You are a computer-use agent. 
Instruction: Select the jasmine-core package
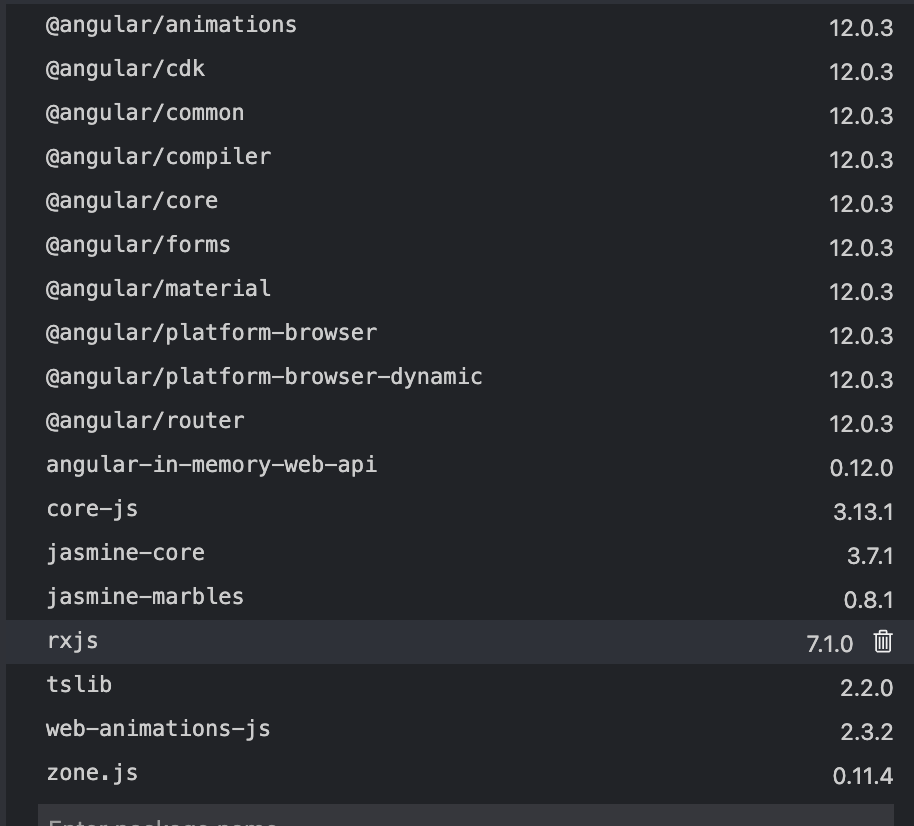click(x=125, y=552)
